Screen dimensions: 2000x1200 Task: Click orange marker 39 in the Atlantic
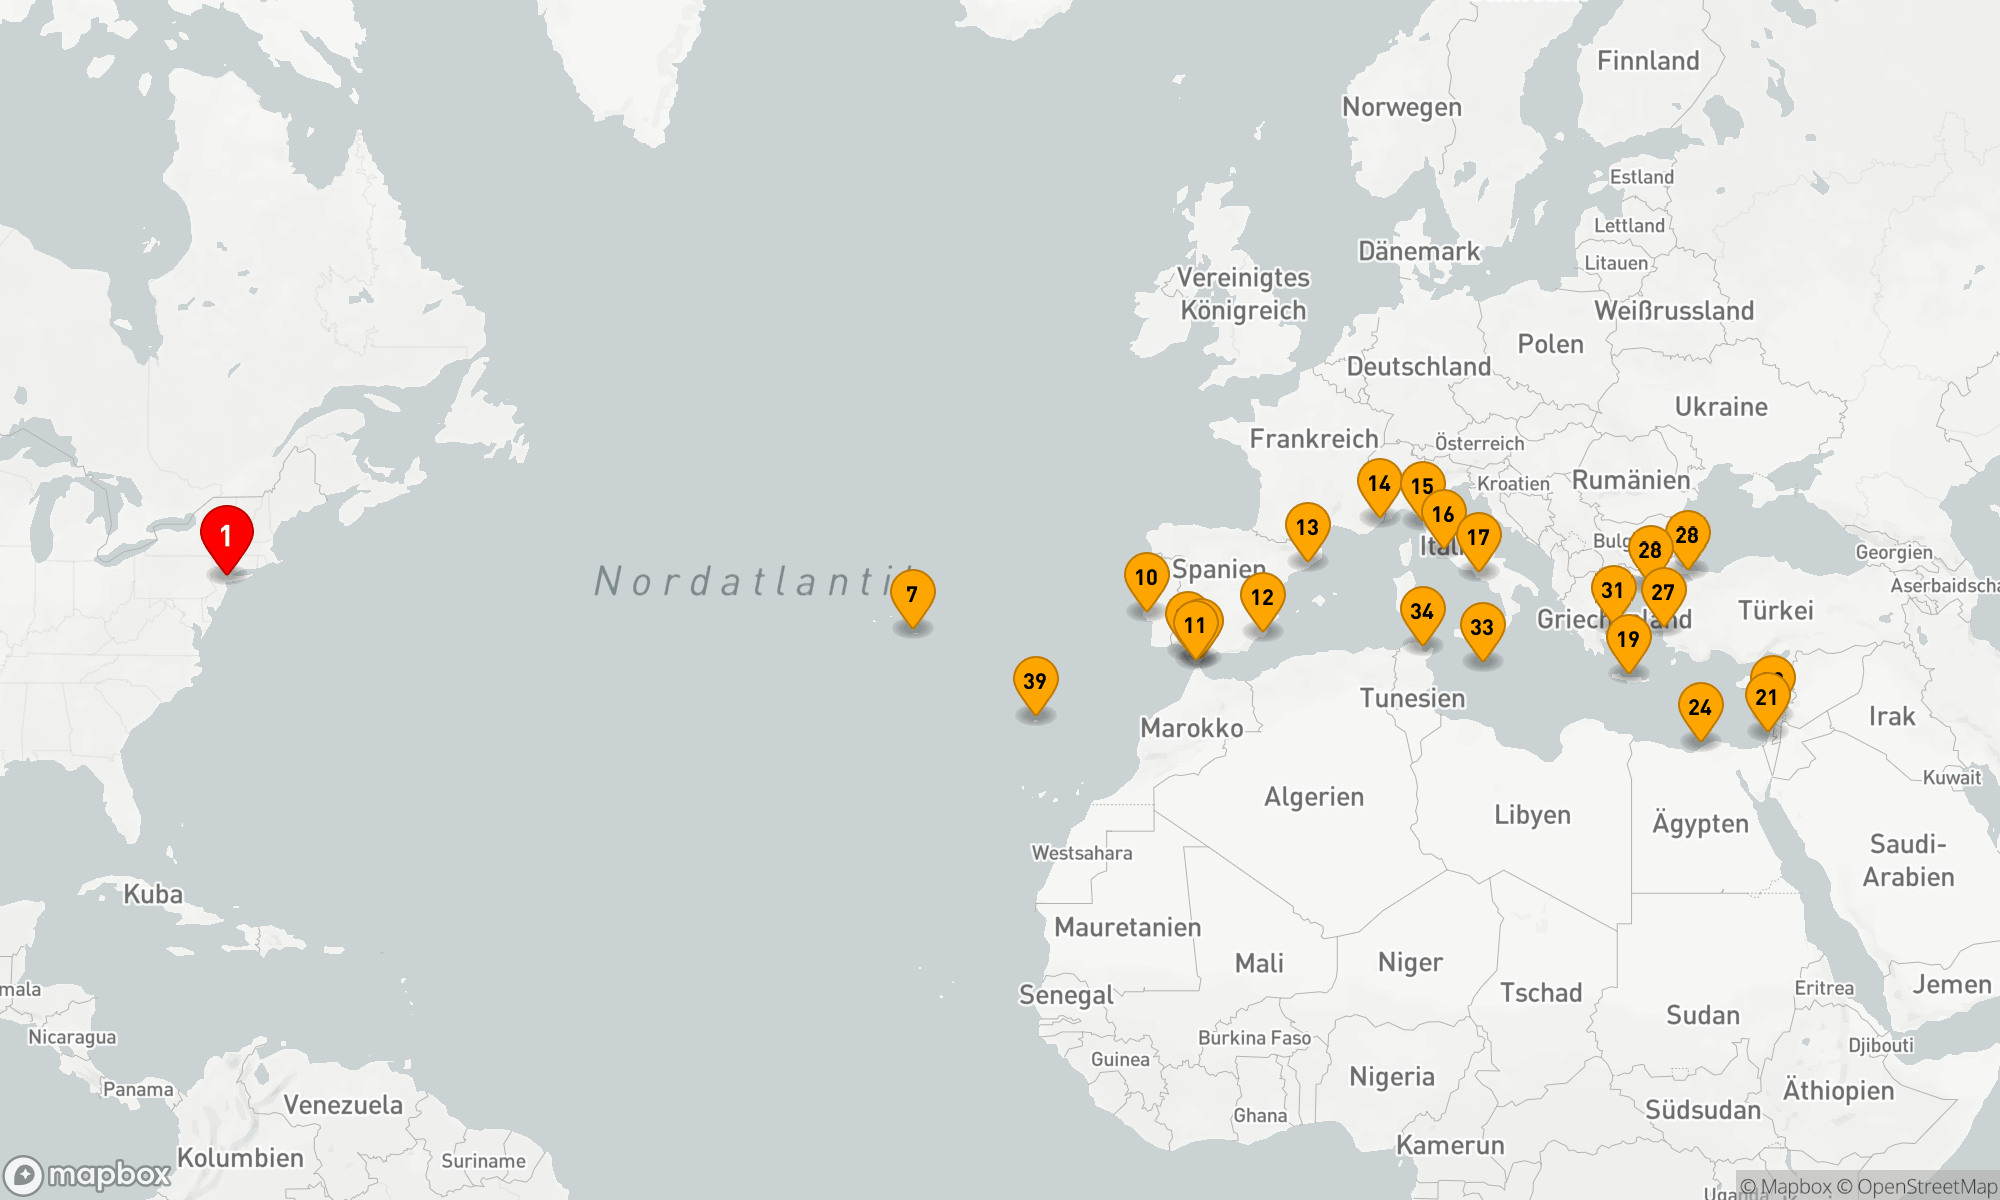coord(1035,682)
